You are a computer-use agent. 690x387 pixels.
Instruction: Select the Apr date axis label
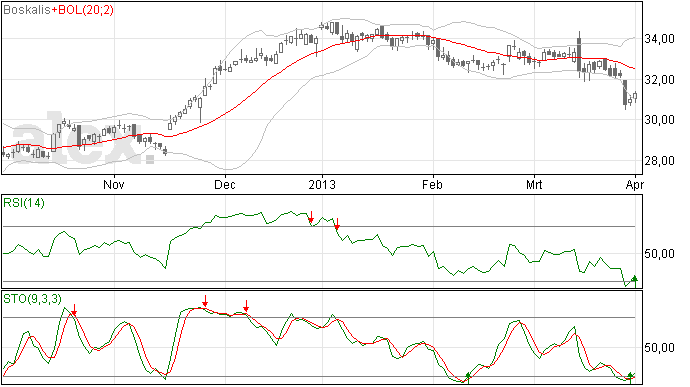pos(635,184)
